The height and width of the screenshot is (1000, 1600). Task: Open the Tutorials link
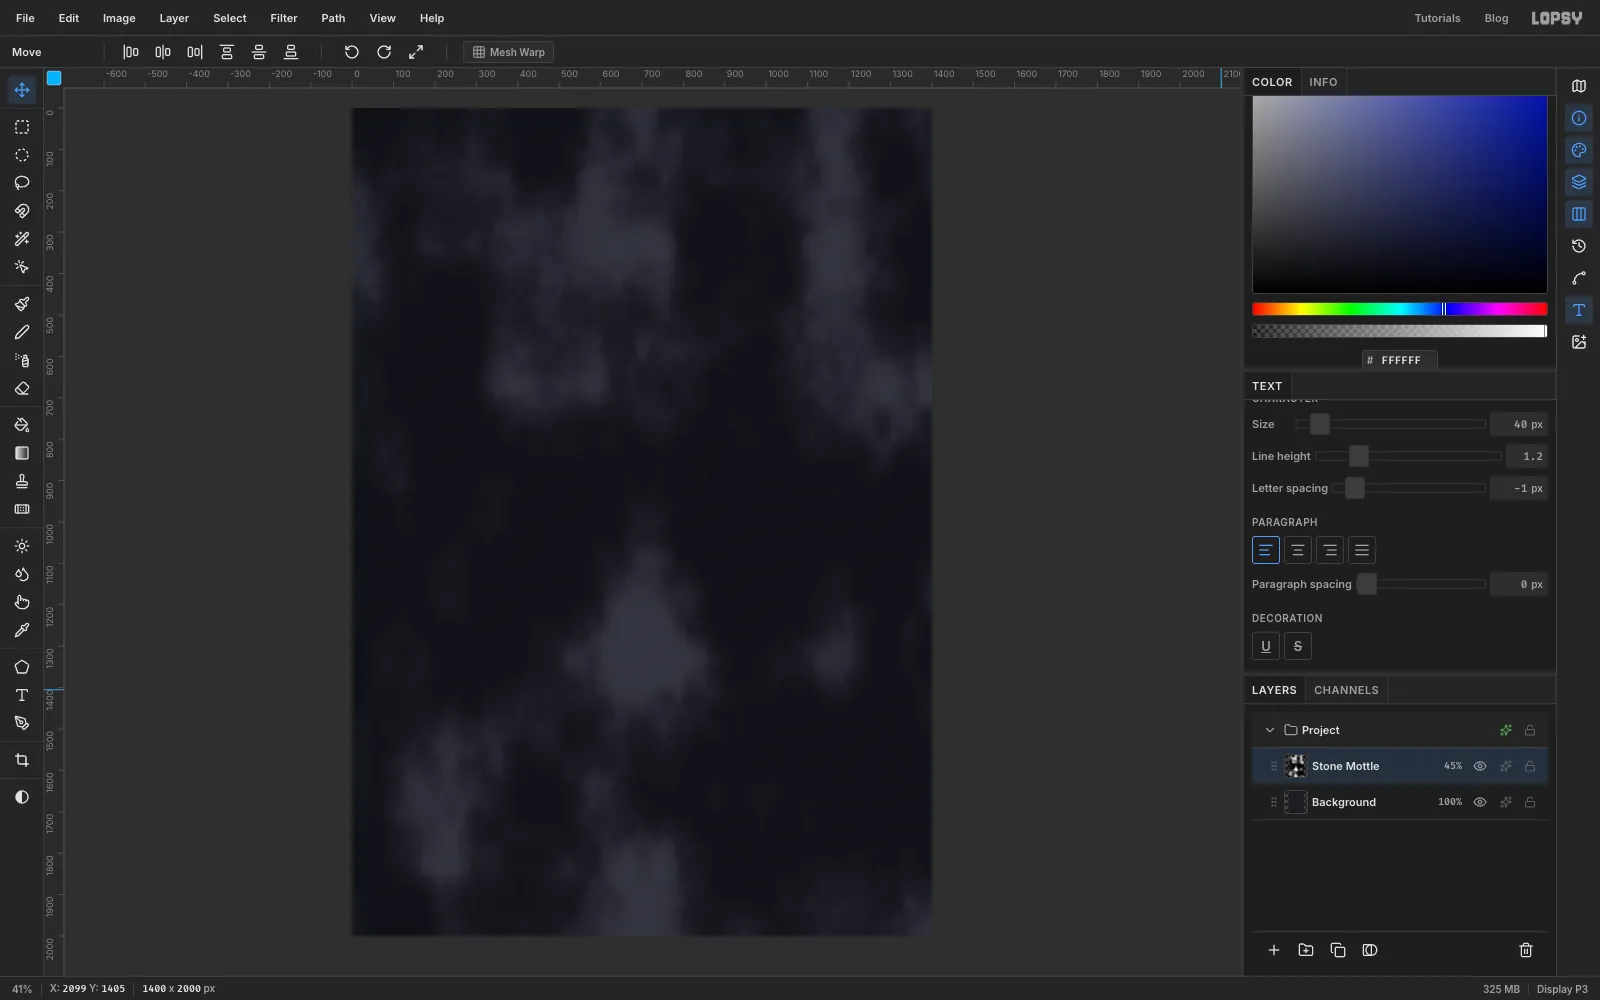1436,18
